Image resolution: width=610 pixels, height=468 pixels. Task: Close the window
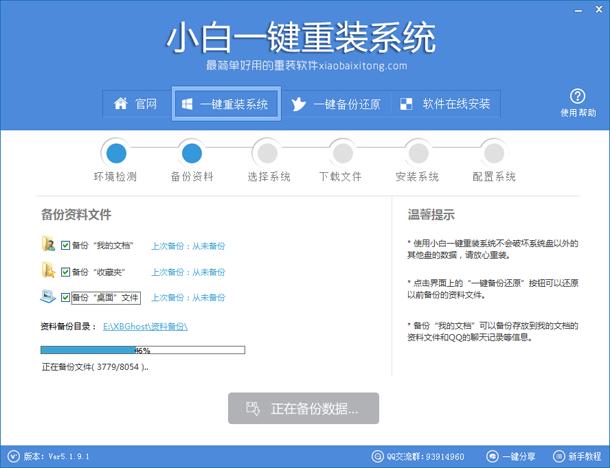coord(599,10)
